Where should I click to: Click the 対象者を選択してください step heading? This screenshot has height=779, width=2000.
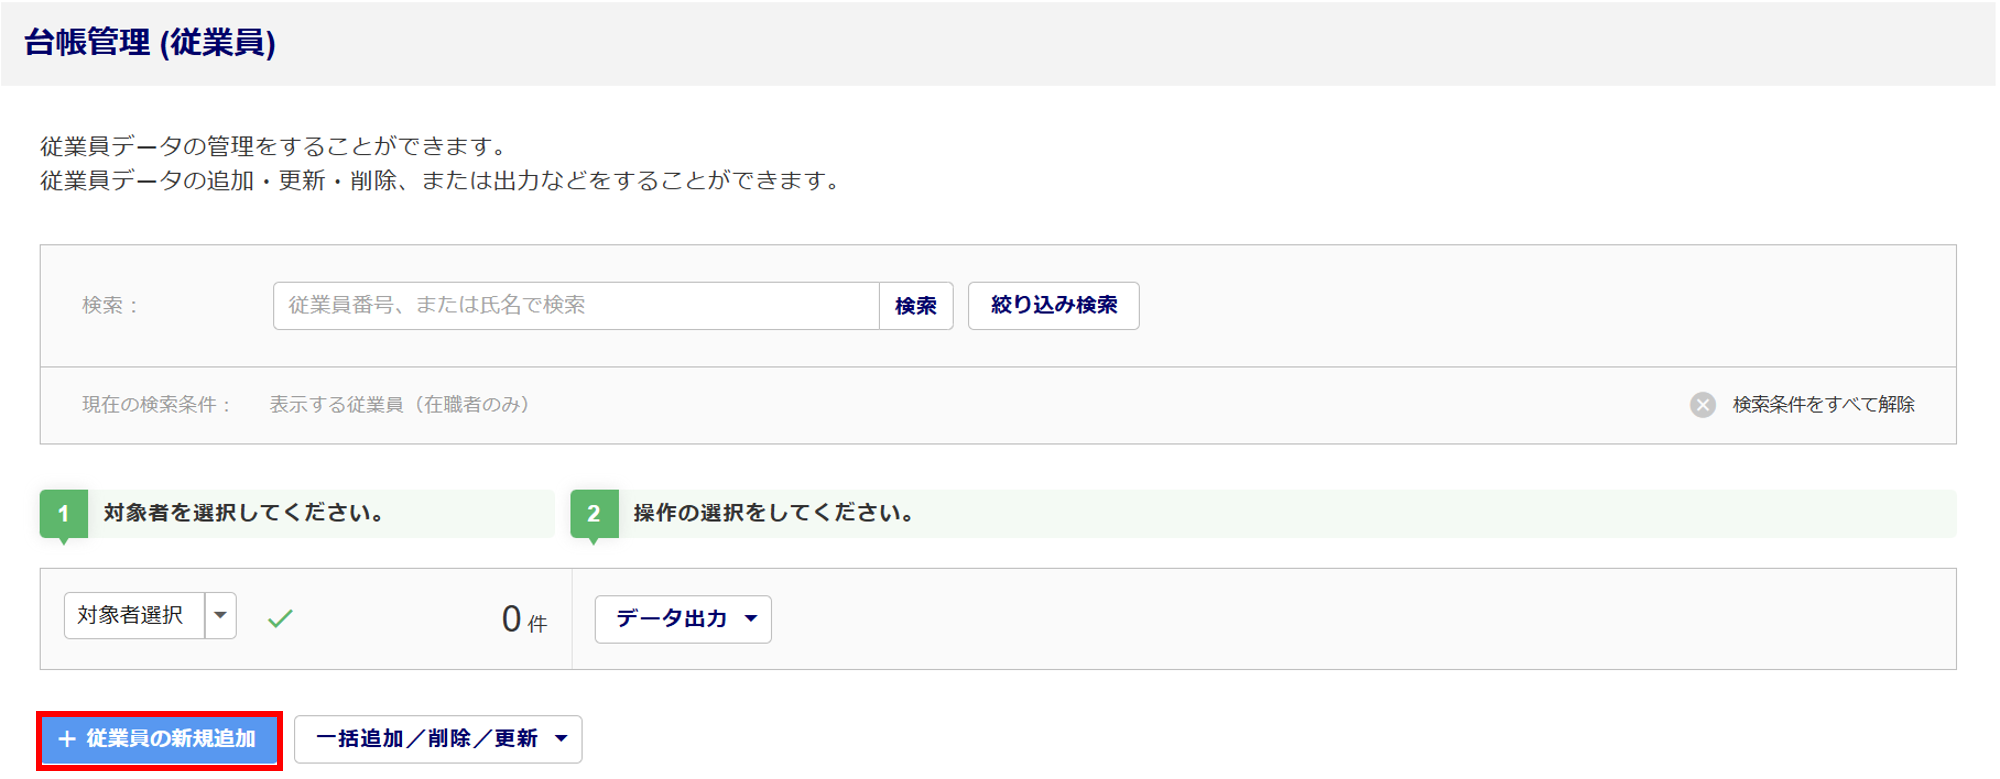[244, 513]
